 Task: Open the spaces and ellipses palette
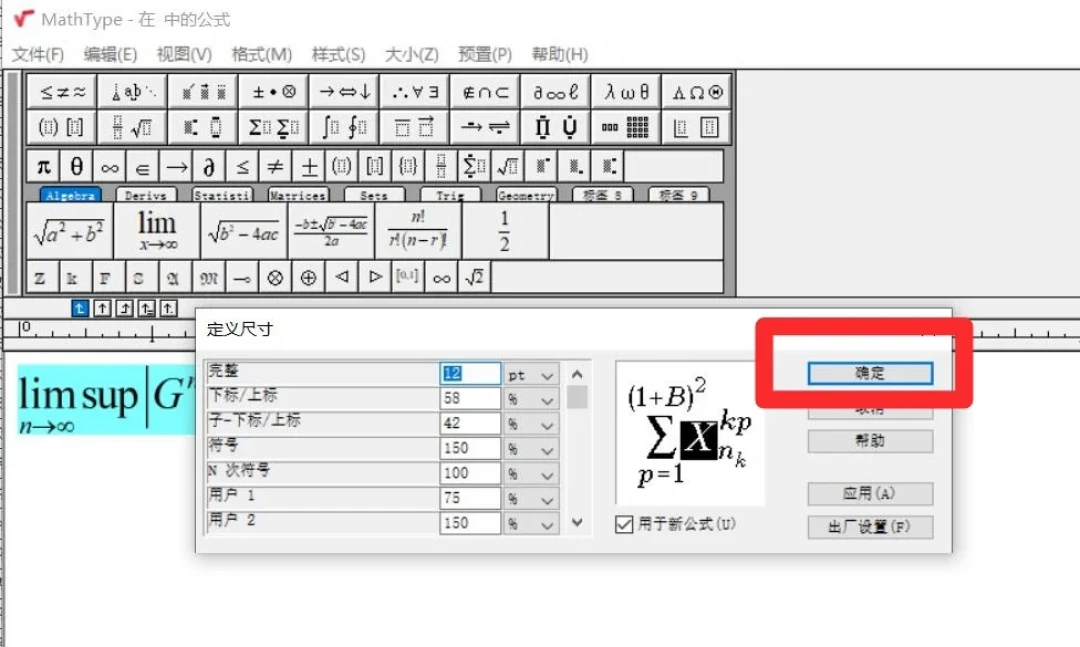click(x=134, y=92)
